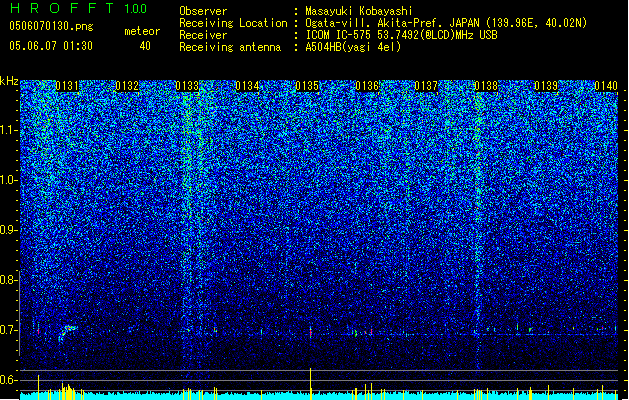This screenshot has height=400, width=629.
Task: Click time marker 0131
Action: pos(67,86)
